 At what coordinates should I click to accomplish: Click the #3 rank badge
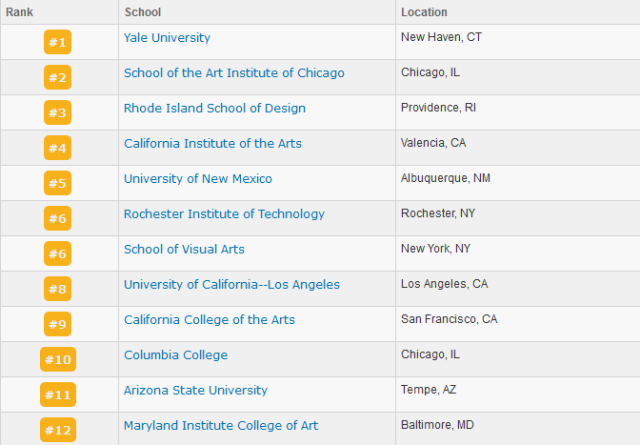coord(58,113)
